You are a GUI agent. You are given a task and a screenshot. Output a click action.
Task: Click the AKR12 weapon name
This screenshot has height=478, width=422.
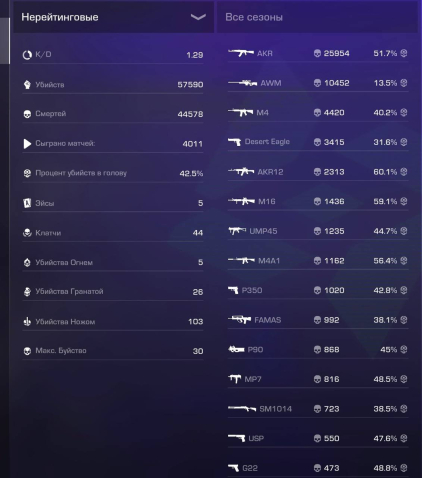click(270, 172)
